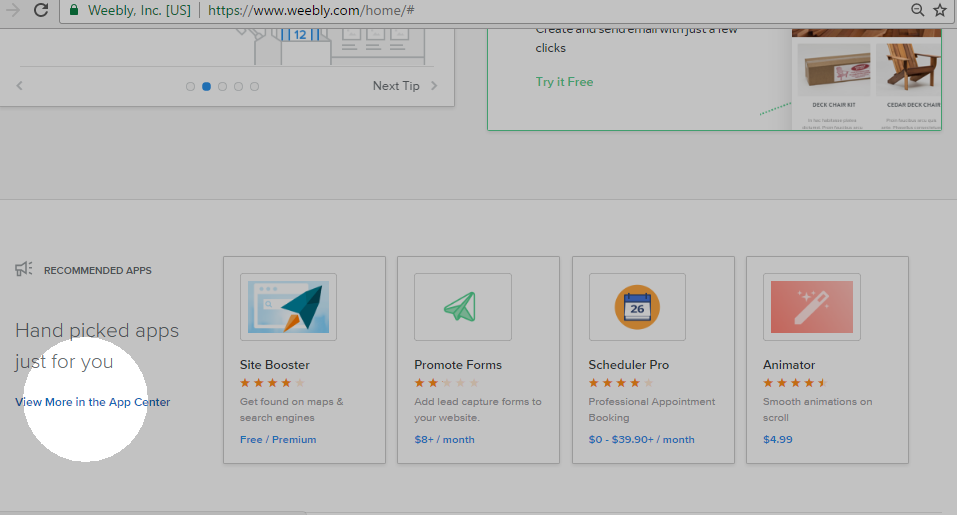This screenshot has height=515, width=957.
Task: Open the Cedar Deck Chair product thumbnail
Action: click(909, 70)
